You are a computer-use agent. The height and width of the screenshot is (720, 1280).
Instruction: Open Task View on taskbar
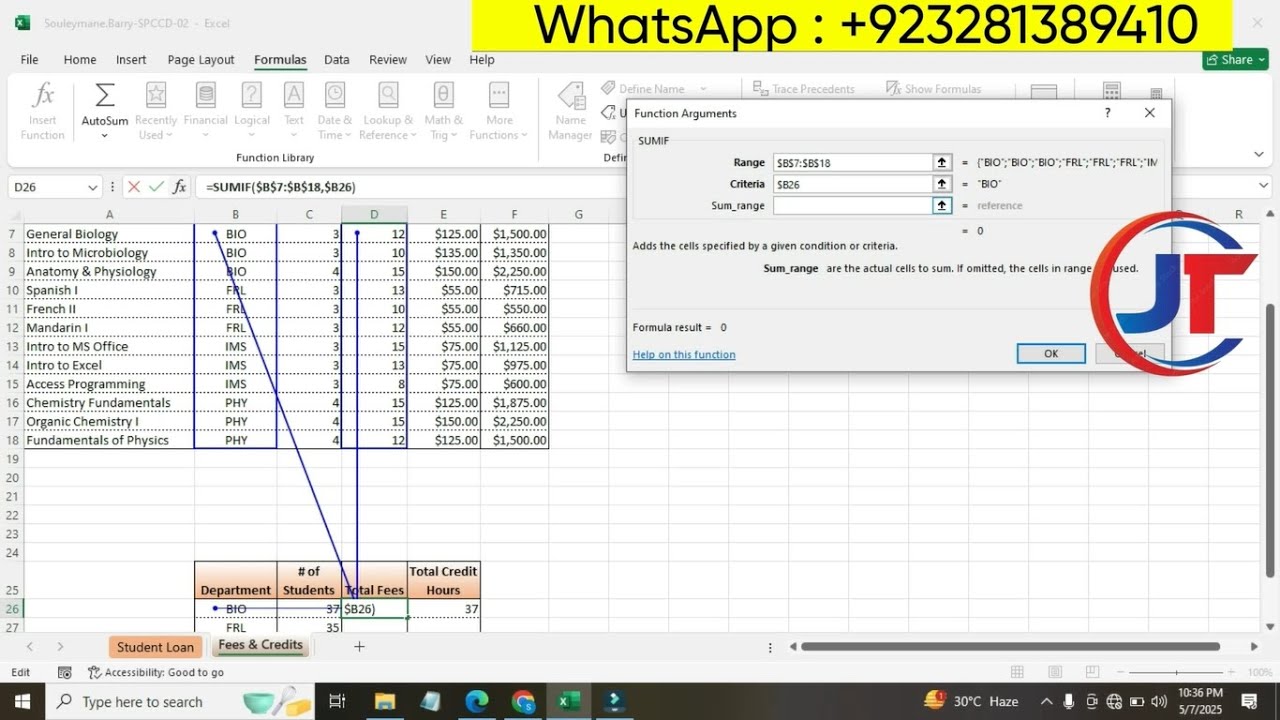pos(337,701)
